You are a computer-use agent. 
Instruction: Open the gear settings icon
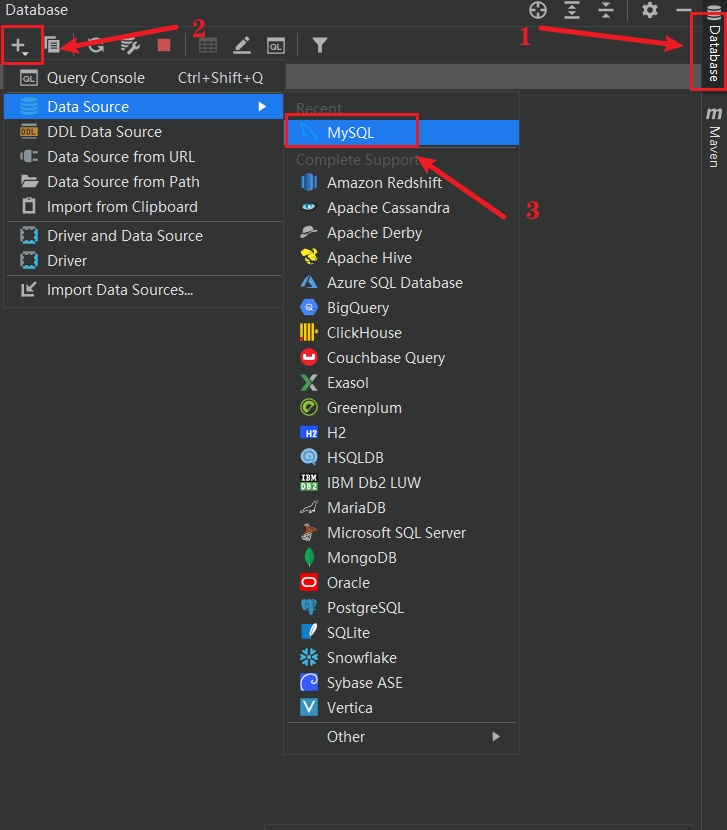click(x=650, y=10)
